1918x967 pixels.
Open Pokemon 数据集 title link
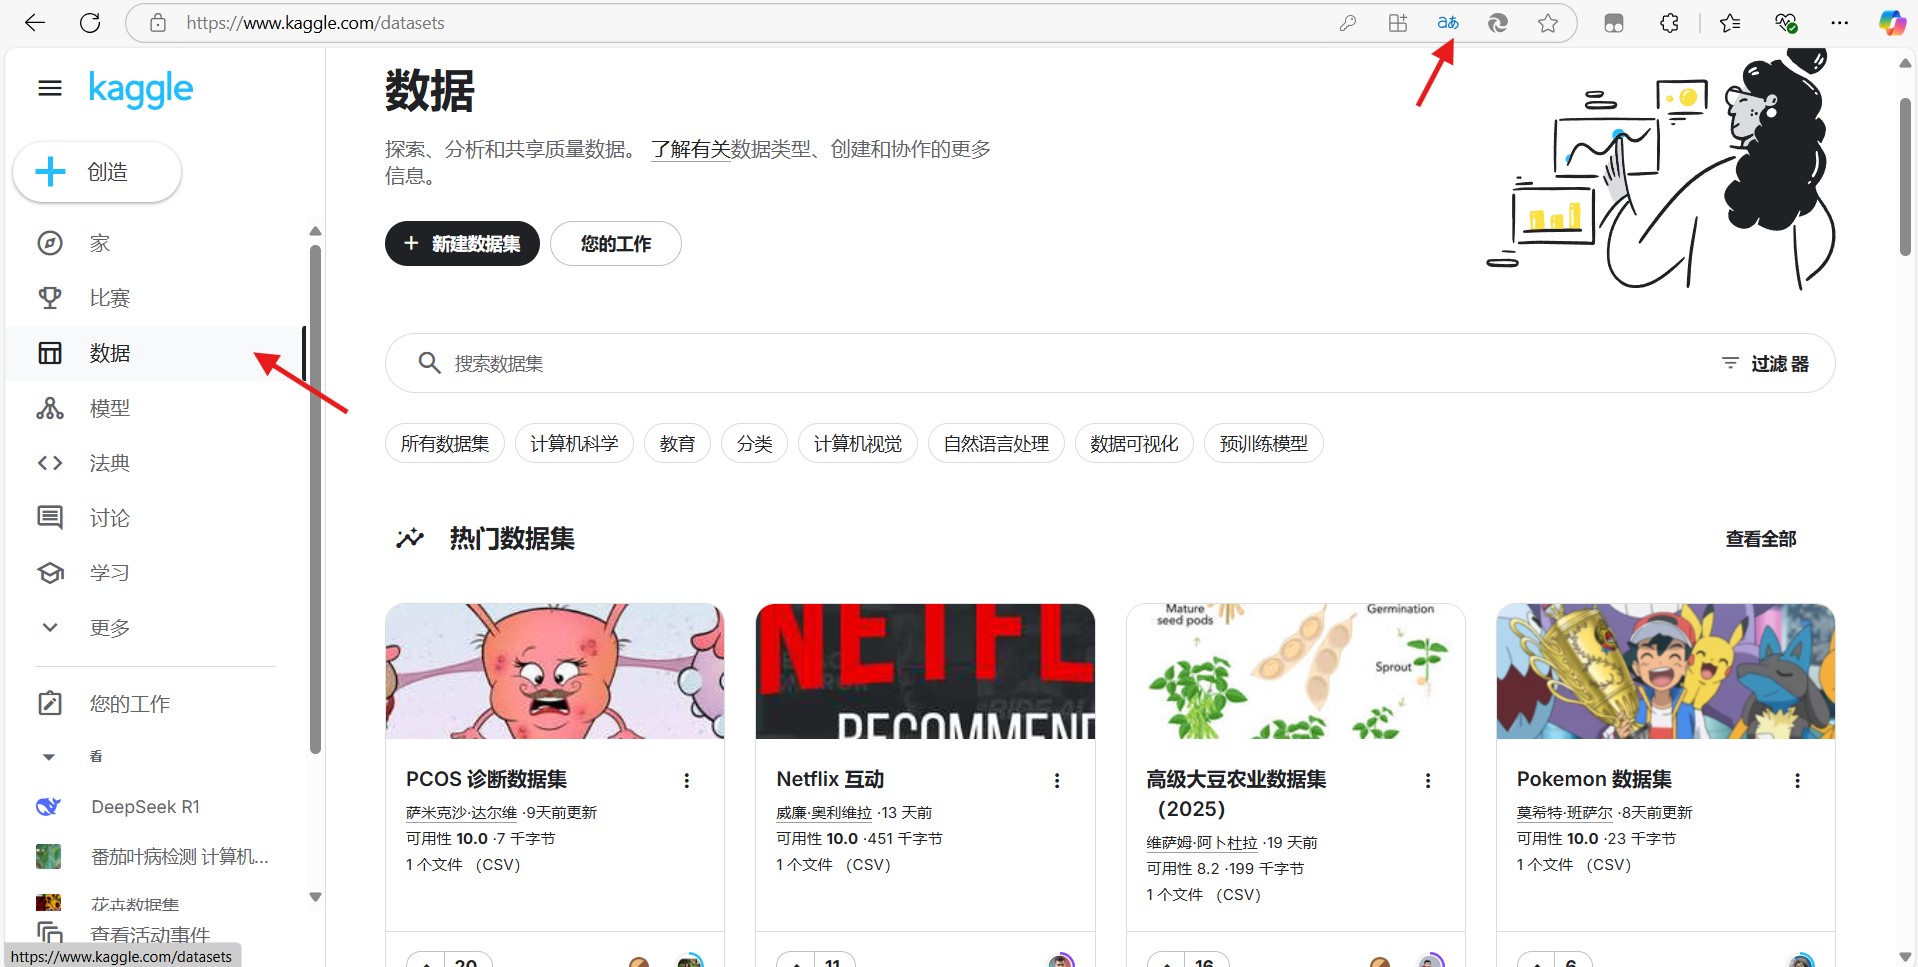point(1594,779)
